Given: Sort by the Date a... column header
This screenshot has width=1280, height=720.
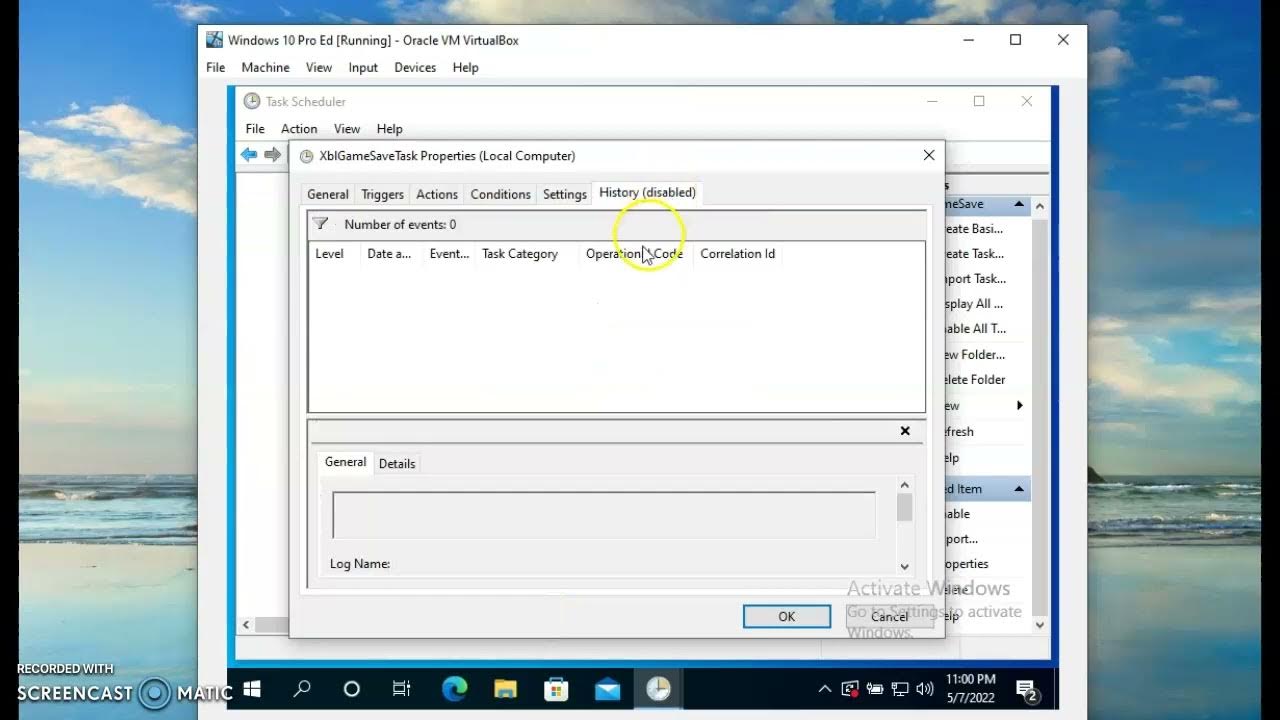Looking at the screenshot, I should [x=389, y=253].
